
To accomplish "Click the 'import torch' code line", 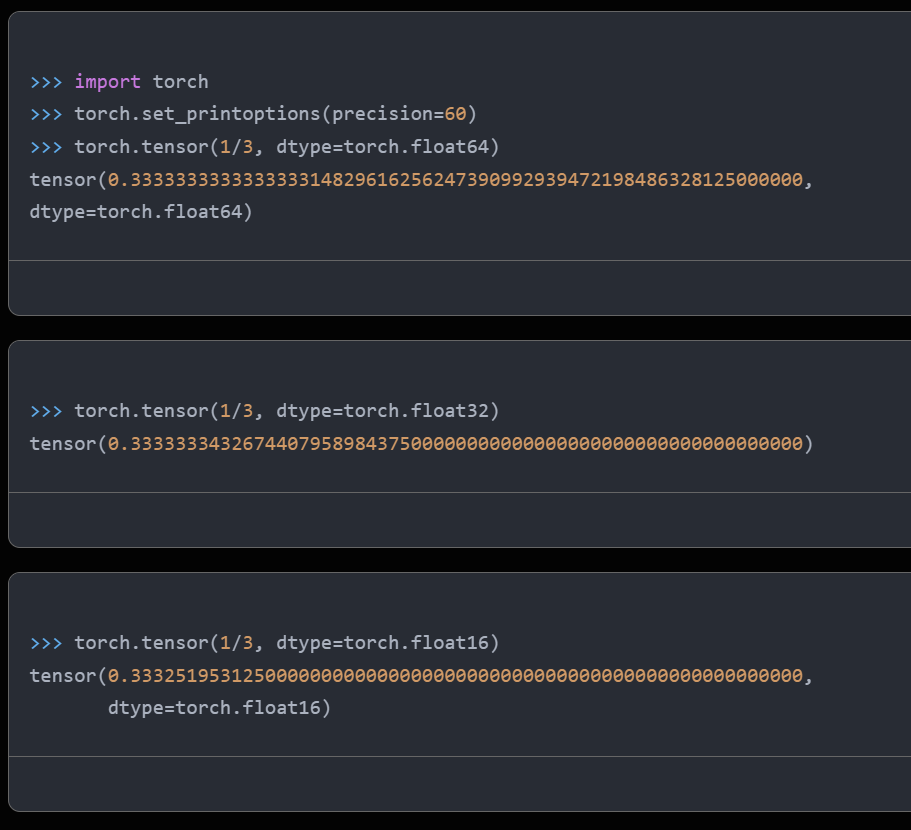I will pos(119,82).
